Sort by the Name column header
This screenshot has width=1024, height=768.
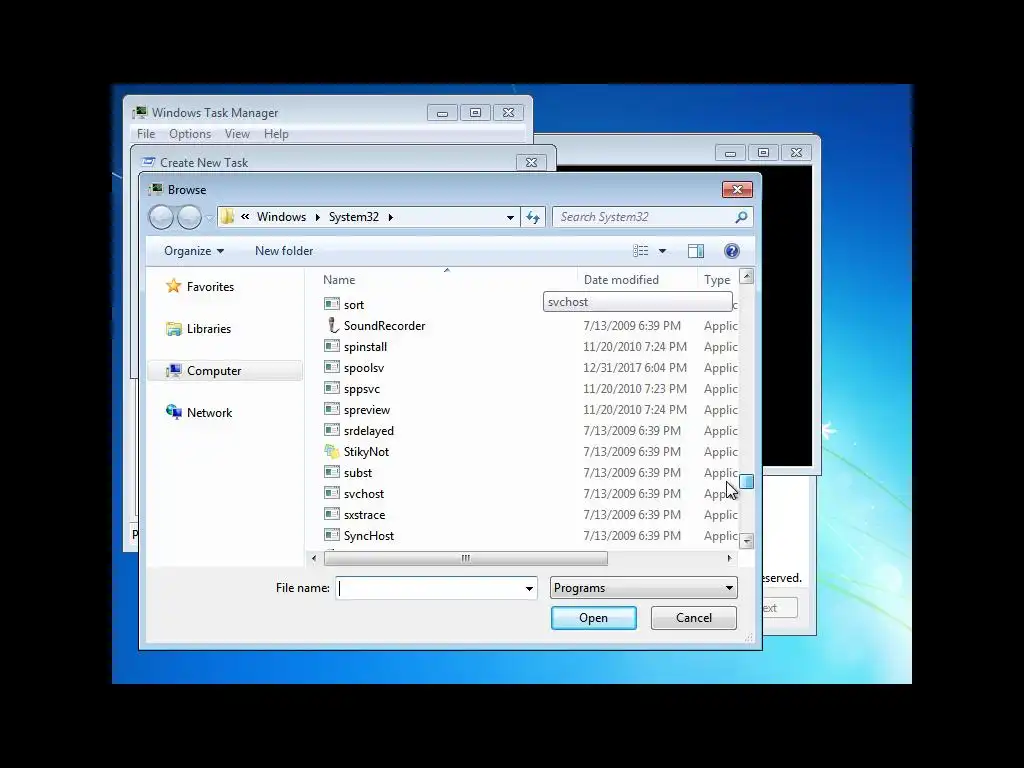339,280
